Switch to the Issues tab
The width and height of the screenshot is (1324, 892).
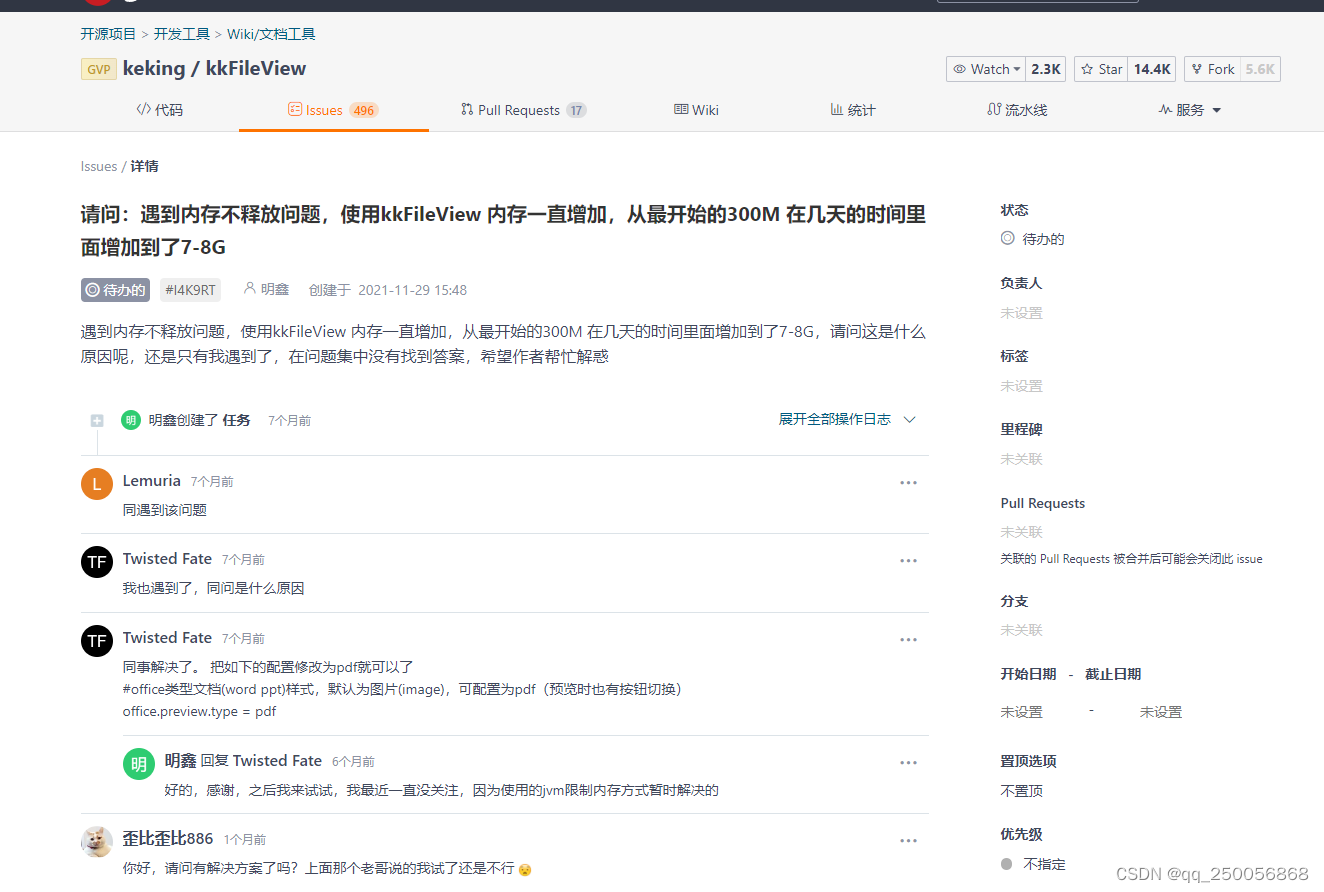[x=333, y=110]
